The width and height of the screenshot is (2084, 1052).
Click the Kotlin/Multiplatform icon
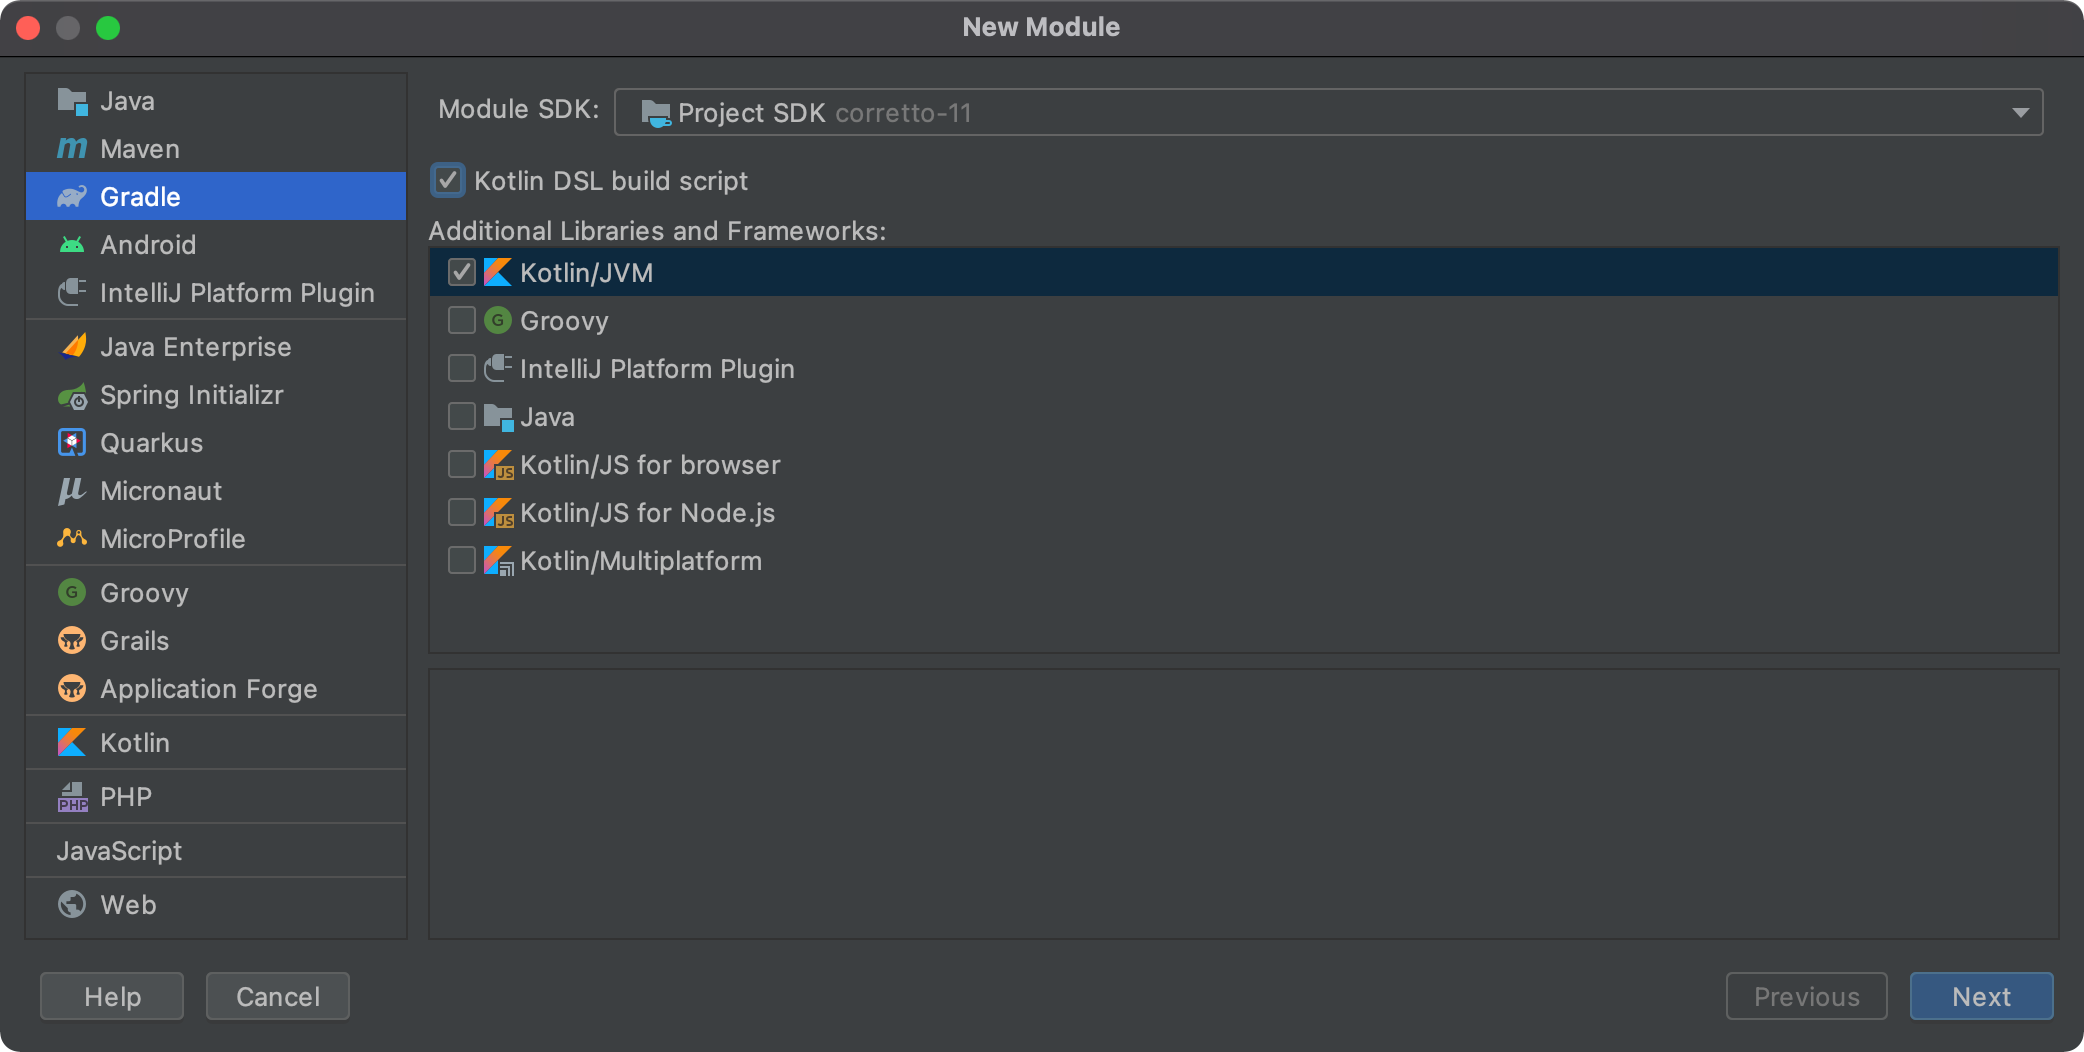click(x=498, y=561)
